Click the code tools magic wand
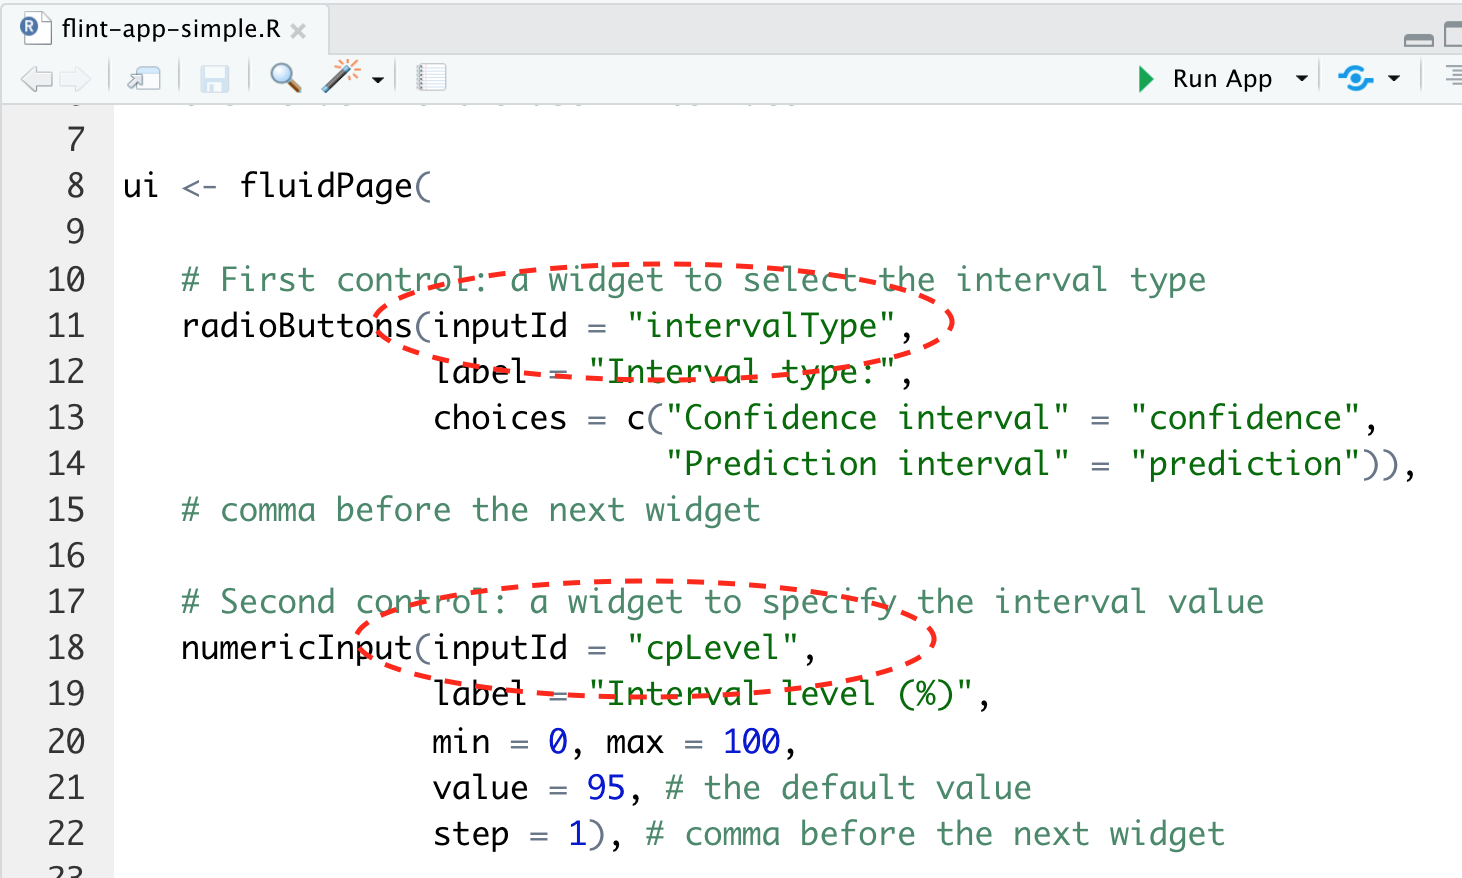 coord(341,76)
